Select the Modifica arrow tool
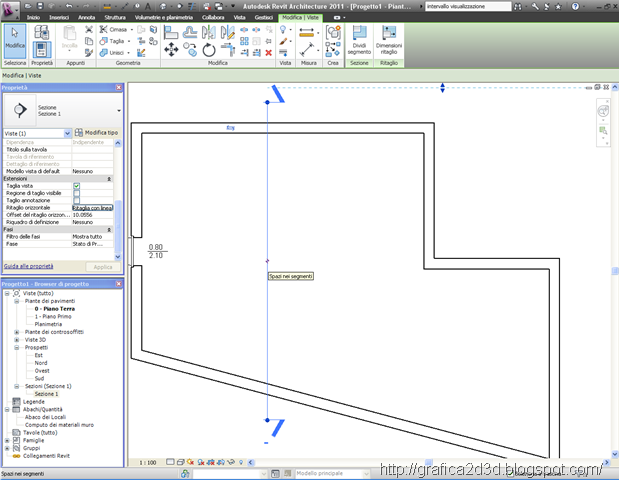Image resolution: width=619 pixels, height=480 pixels. pyautogui.click(x=15, y=41)
